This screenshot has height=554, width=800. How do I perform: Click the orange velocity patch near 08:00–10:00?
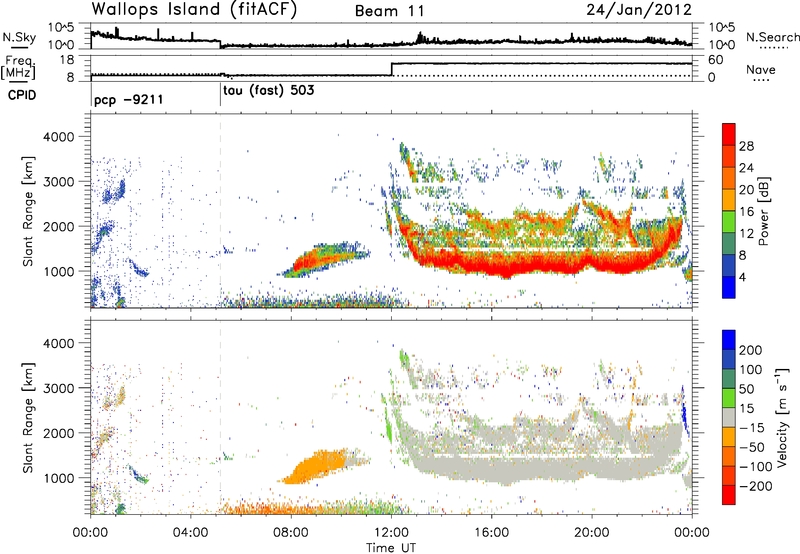(x=316, y=467)
